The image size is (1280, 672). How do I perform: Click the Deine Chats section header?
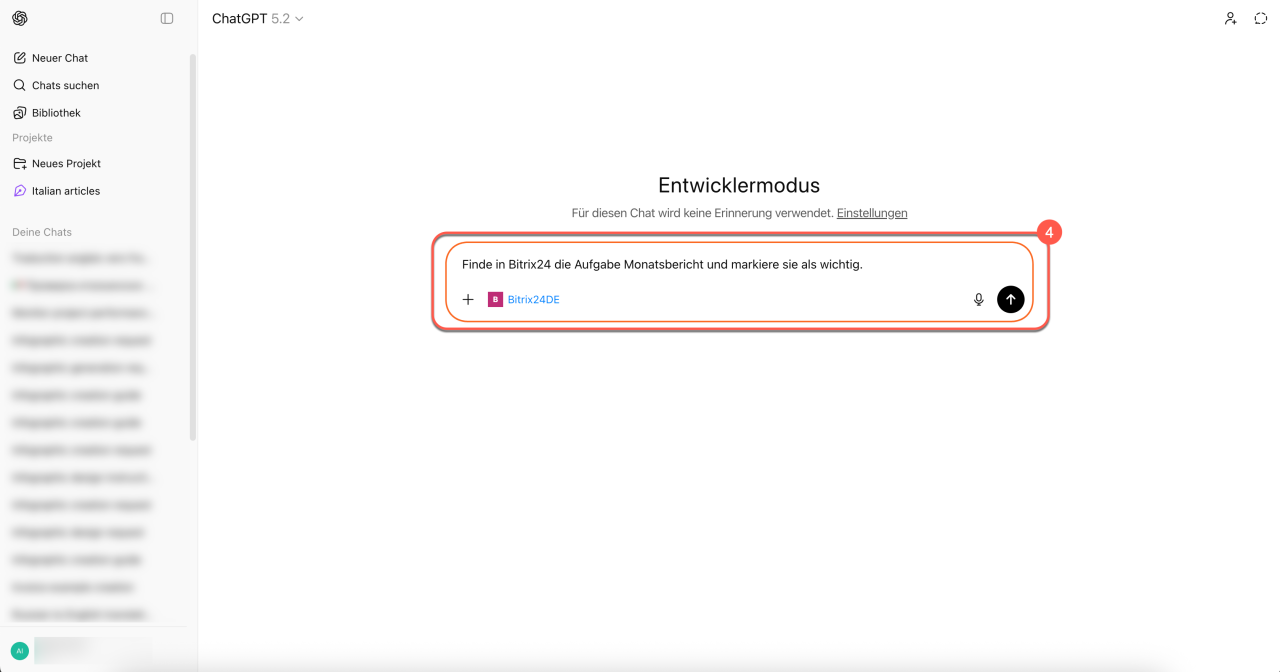click(x=42, y=232)
